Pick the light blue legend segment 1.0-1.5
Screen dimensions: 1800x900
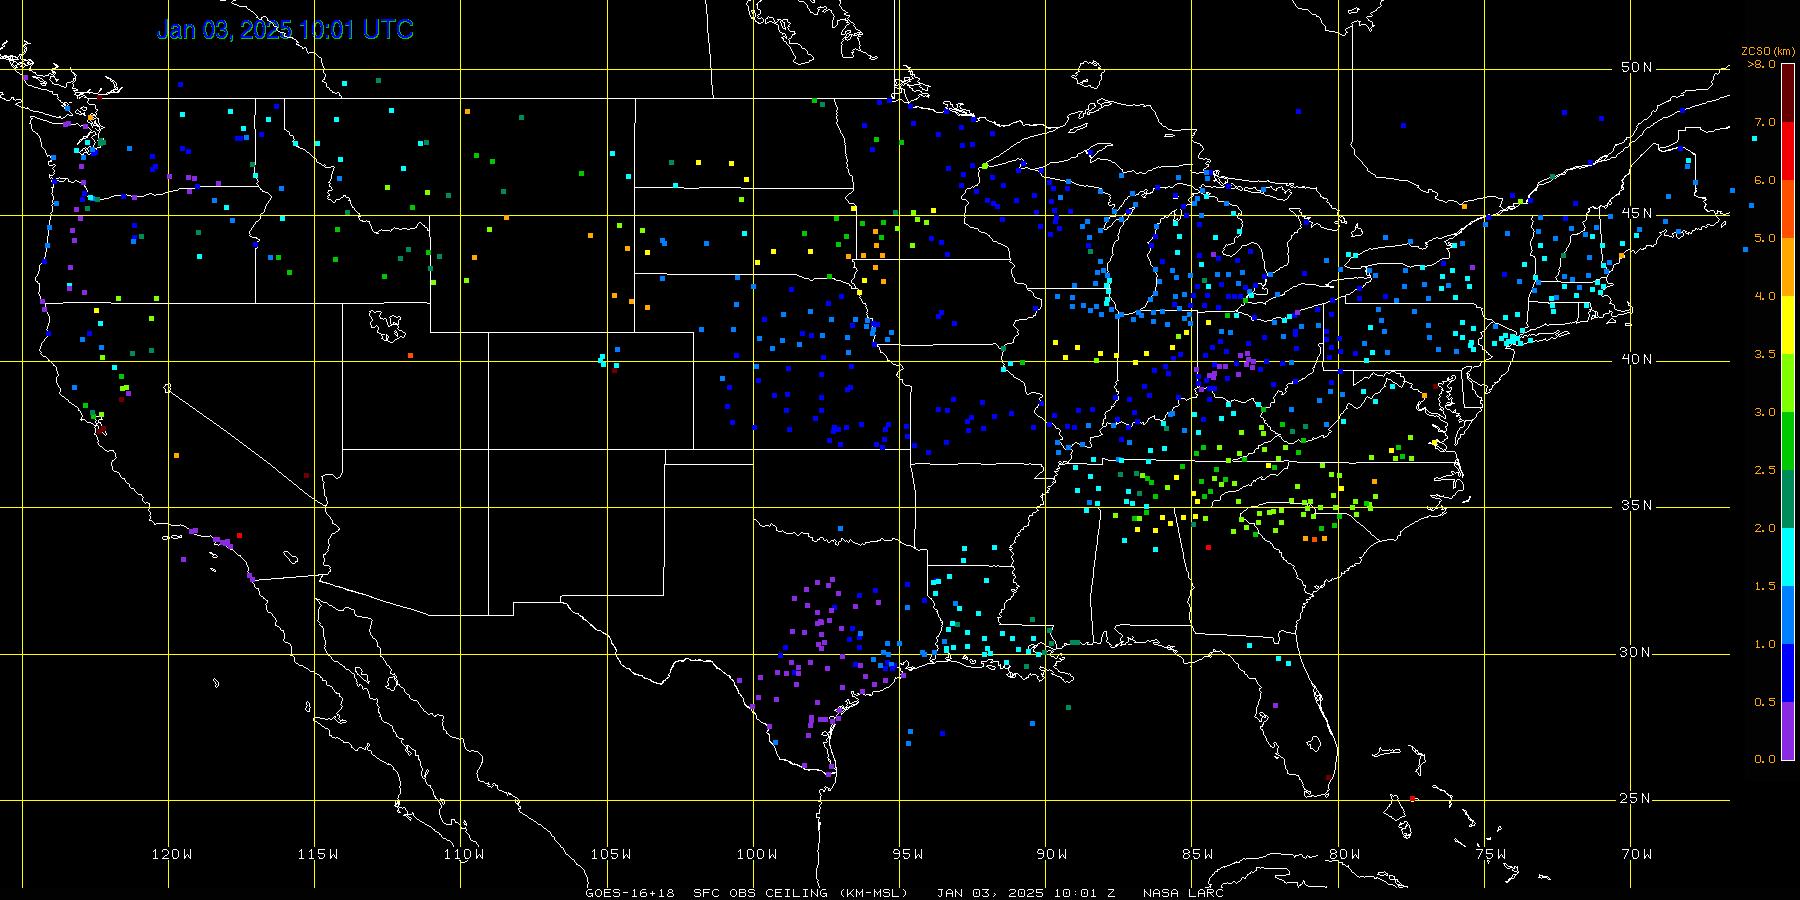tap(1788, 615)
